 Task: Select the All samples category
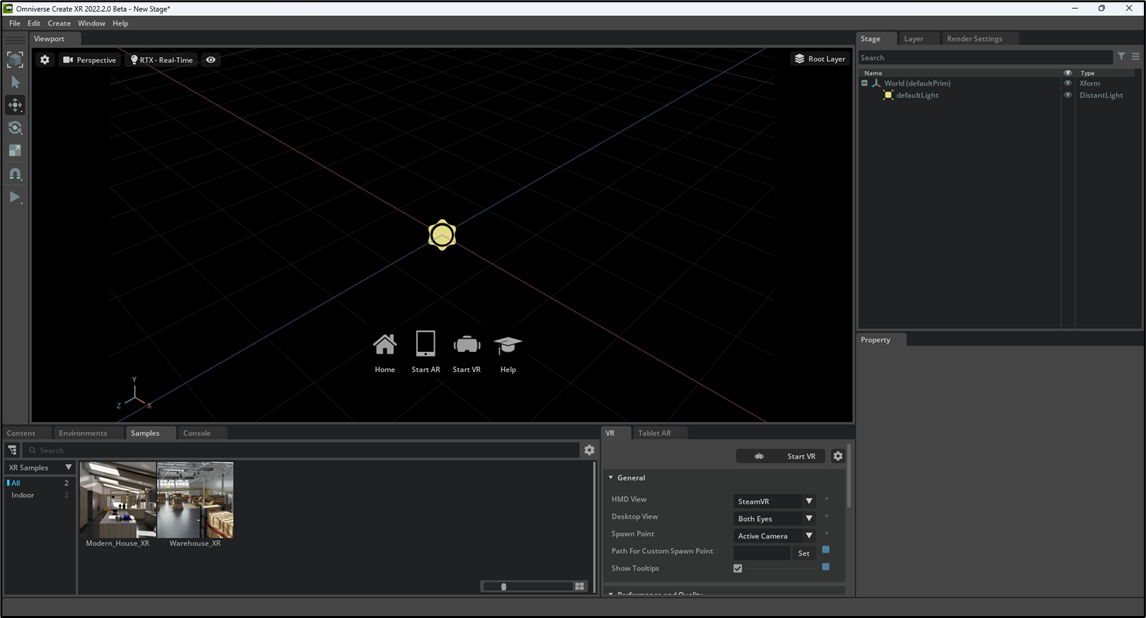coord(38,483)
